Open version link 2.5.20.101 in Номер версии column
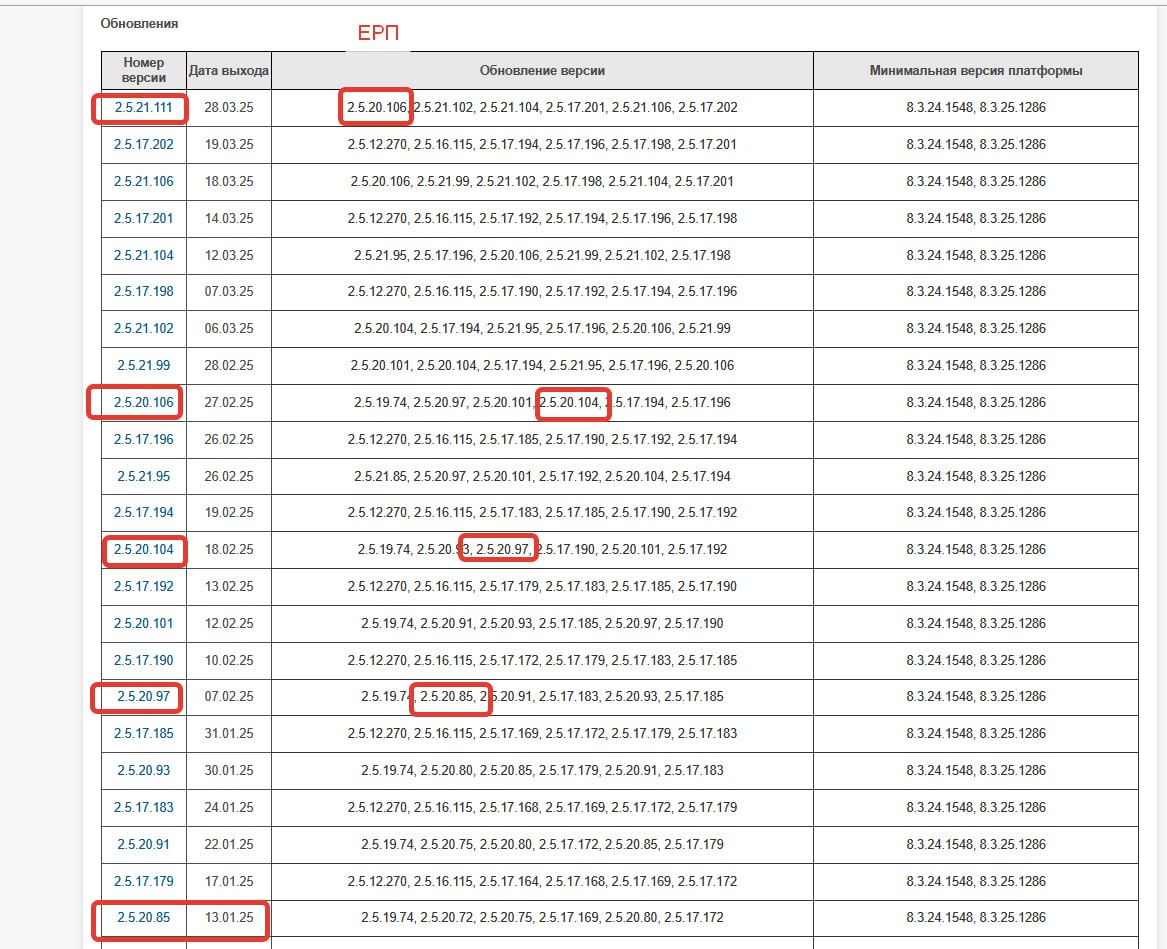The image size is (1167, 949). tap(143, 624)
